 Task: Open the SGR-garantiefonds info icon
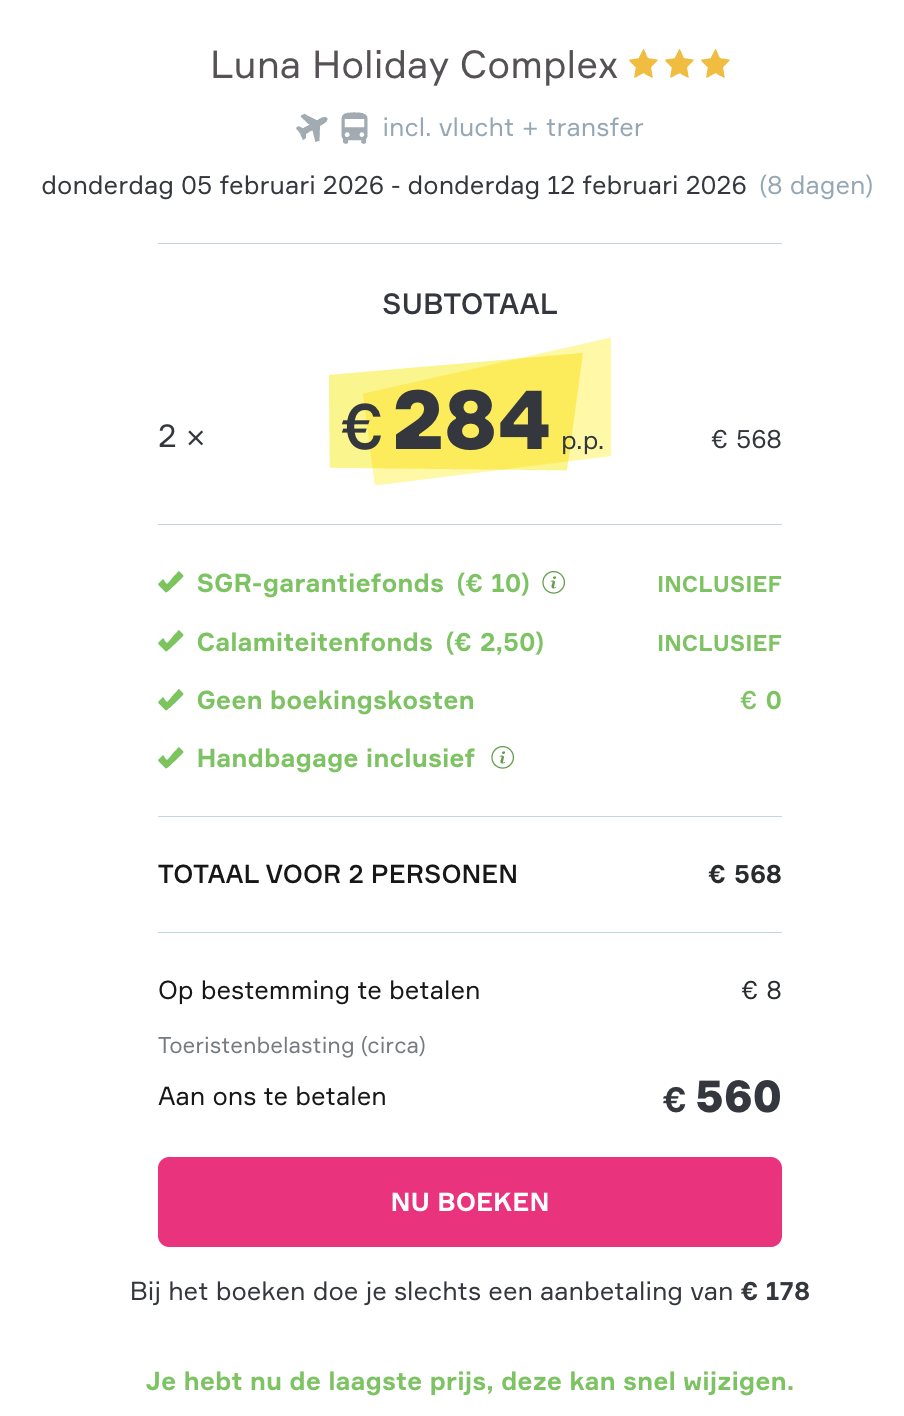[553, 583]
